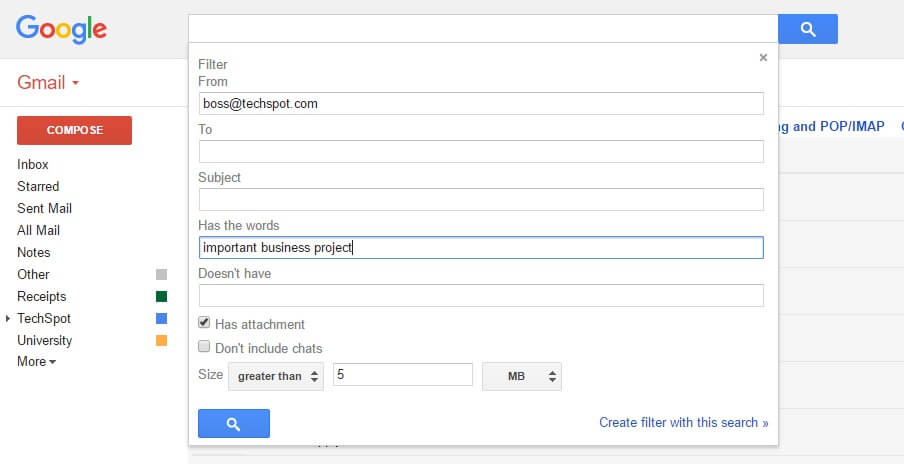Click the blue search icon beside top search bar

(x=808, y=29)
